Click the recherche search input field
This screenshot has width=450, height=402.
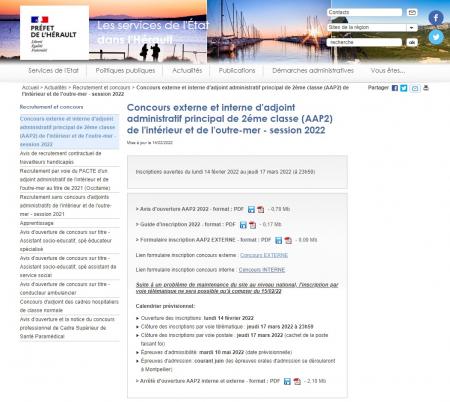[364, 42]
